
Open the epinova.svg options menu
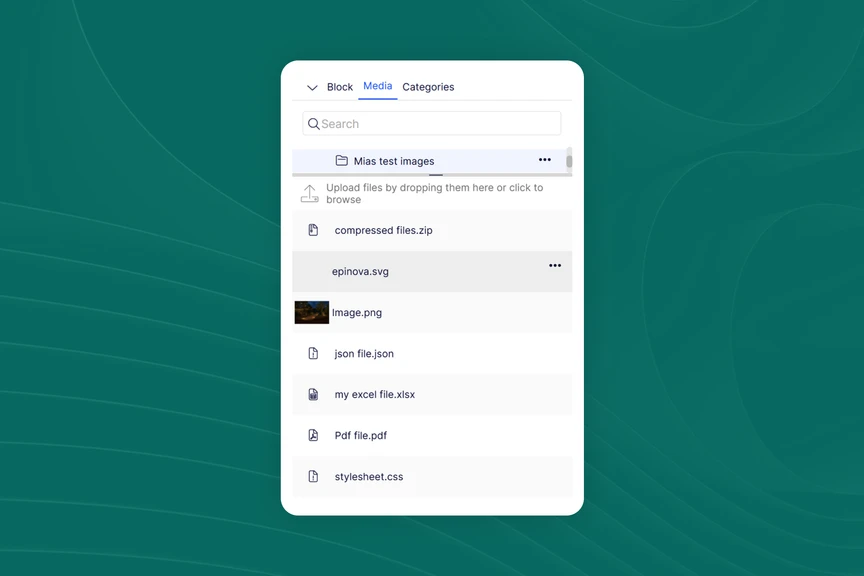tap(555, 266)
